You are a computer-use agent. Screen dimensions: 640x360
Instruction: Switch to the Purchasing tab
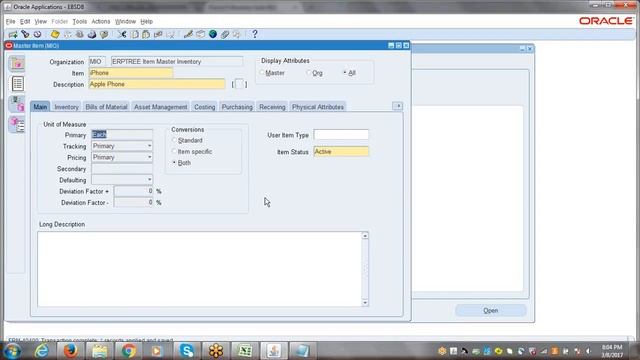point(237,107)
